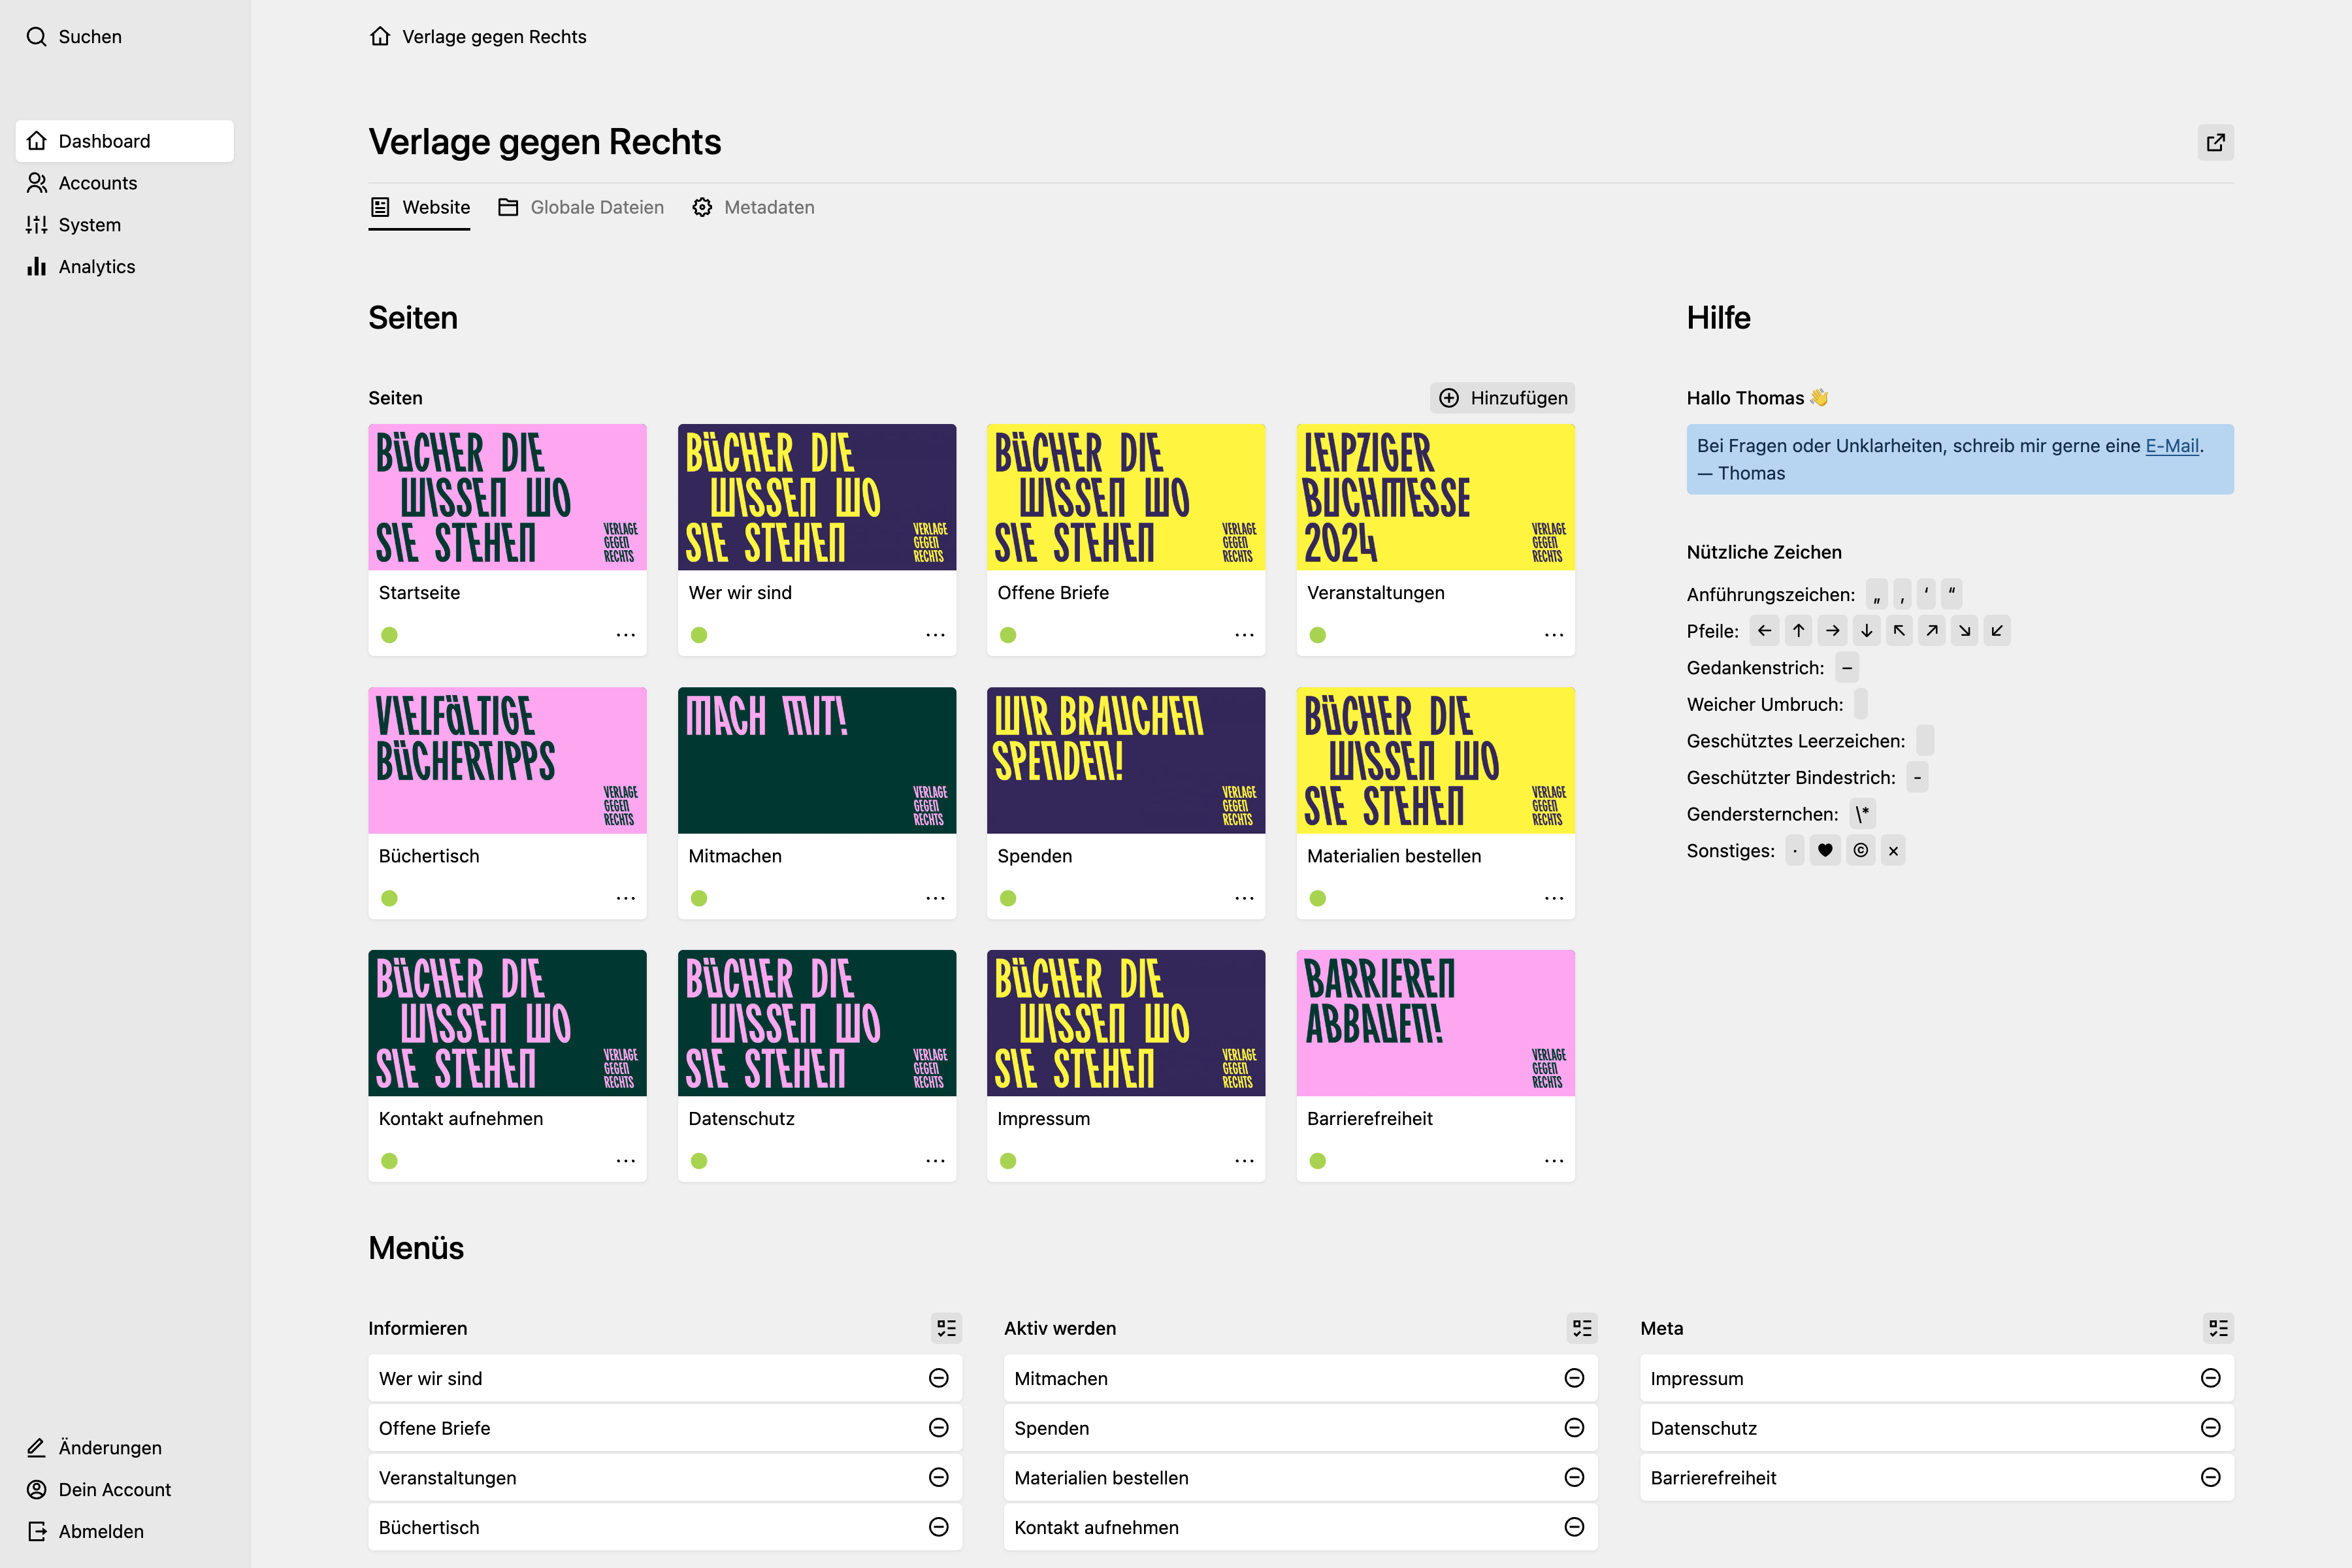Viewport: 2352px width, 1568px height.
Task: Open Analytics in the sidebar
Action: 125,267
